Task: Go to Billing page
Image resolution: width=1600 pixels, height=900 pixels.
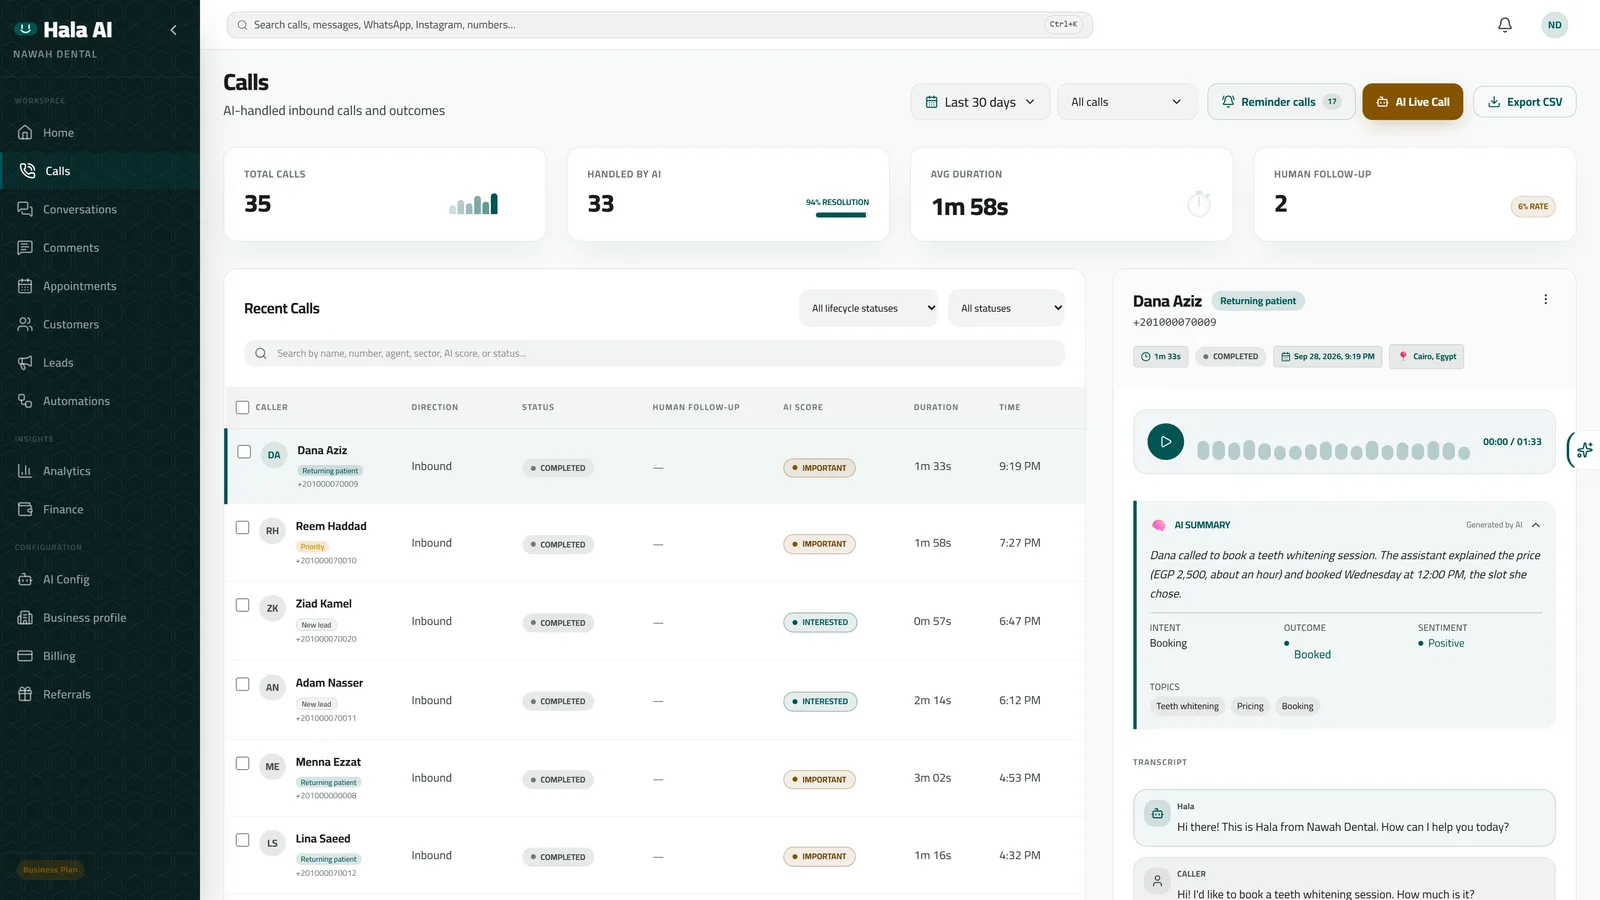Action: pos(100,656)
